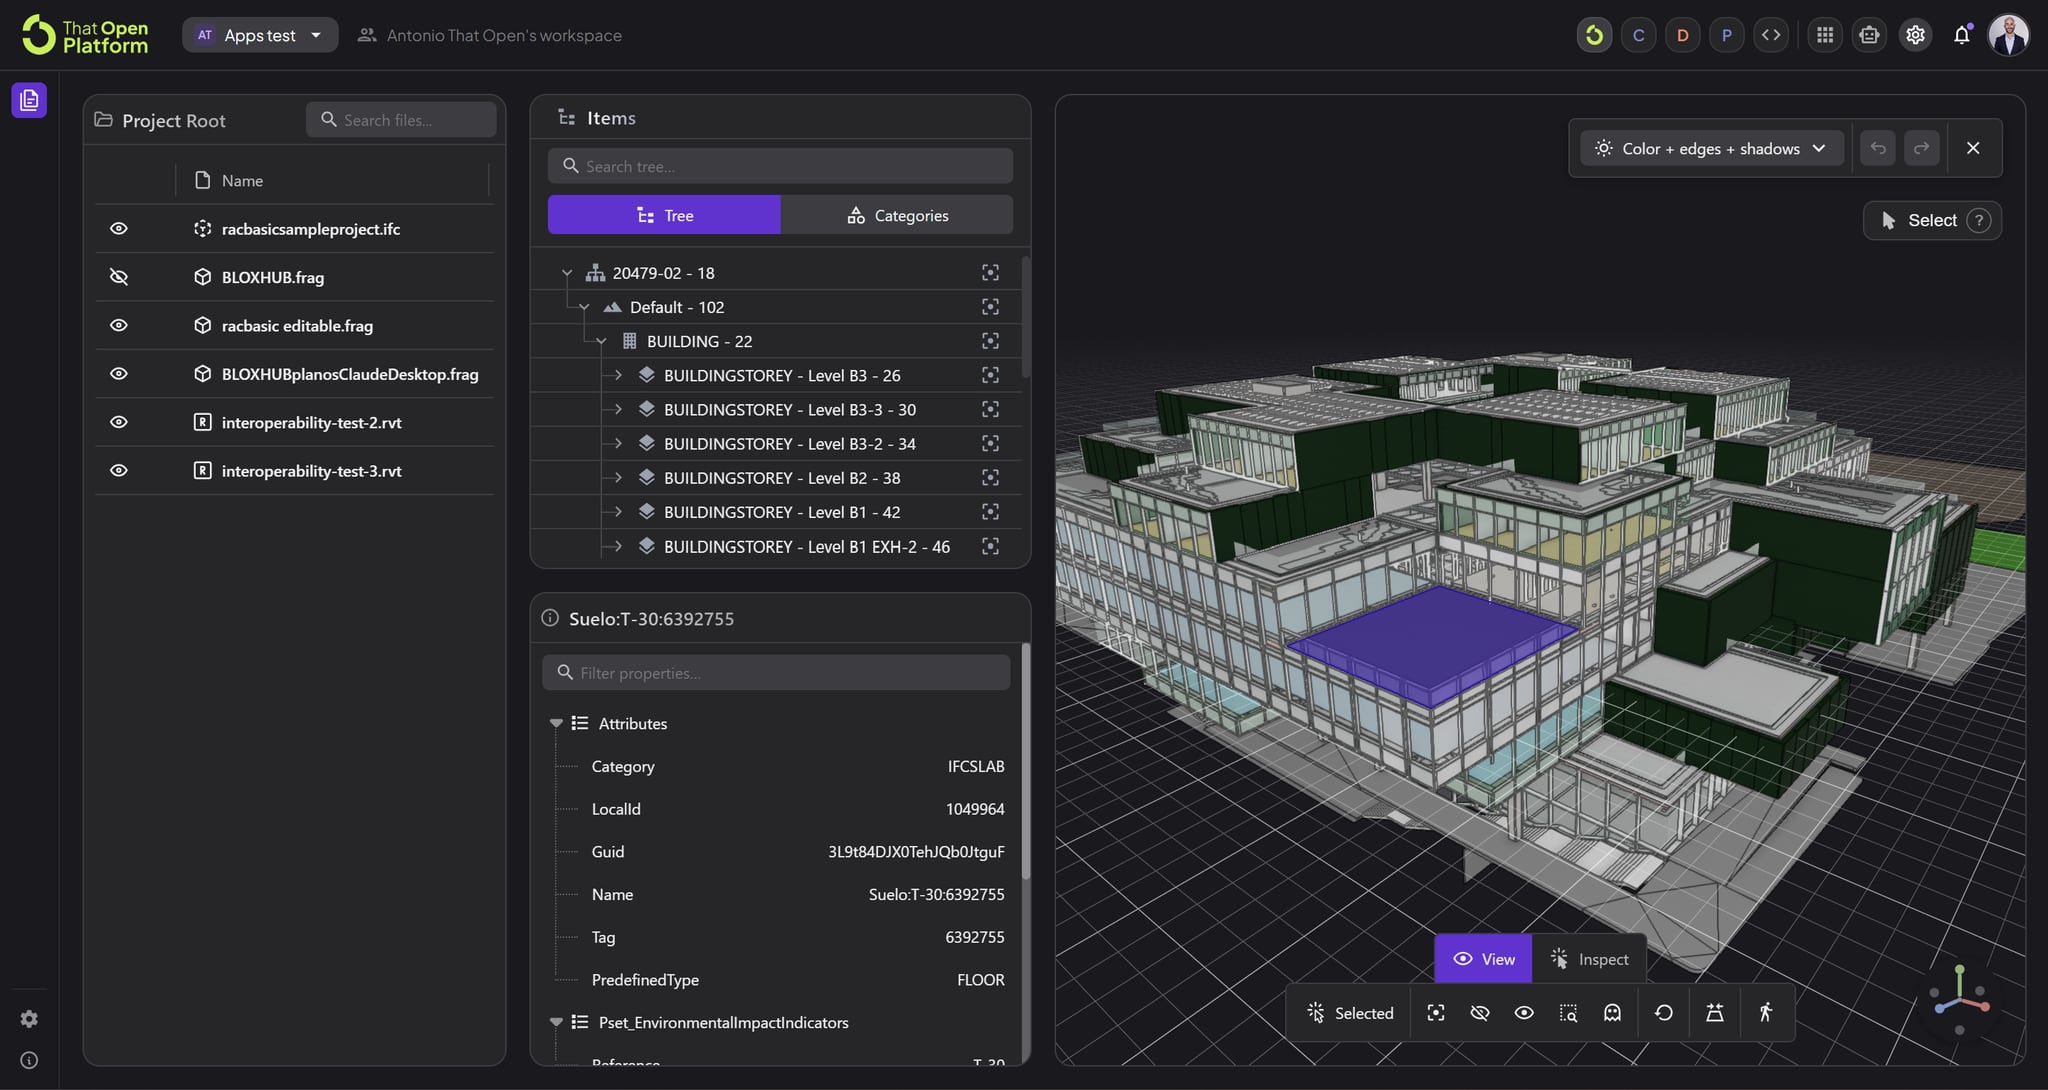
Task: Toggle visibility of interoperability-test-3.rvt
Action: click(x=119, y=471)
